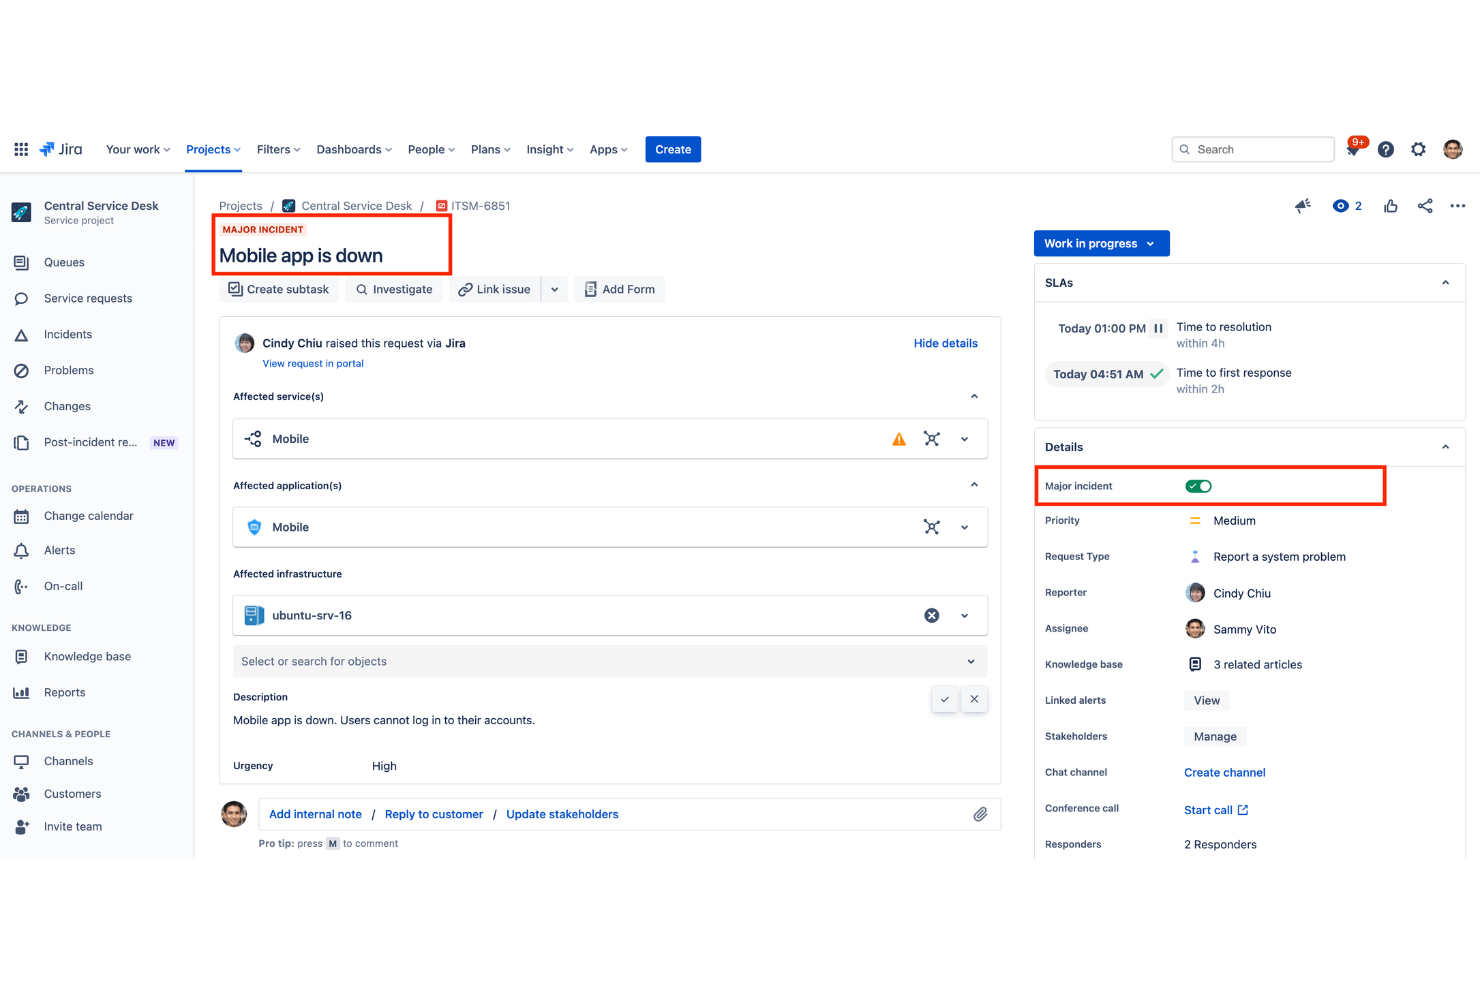Open Reports in the sidebar
Image resolution: width=1480 pixels, height=987 pixels.
pos(64,692)
